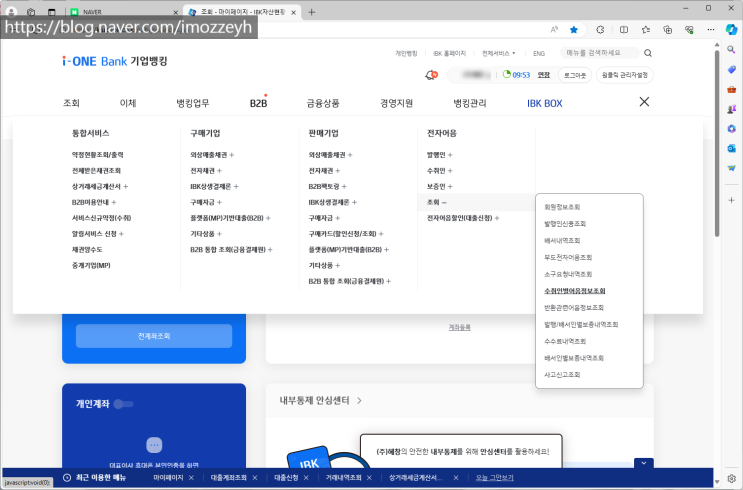Open the tab actions menu icon
The width and height of the screenshot is (743, 490).
coord(52,12)
